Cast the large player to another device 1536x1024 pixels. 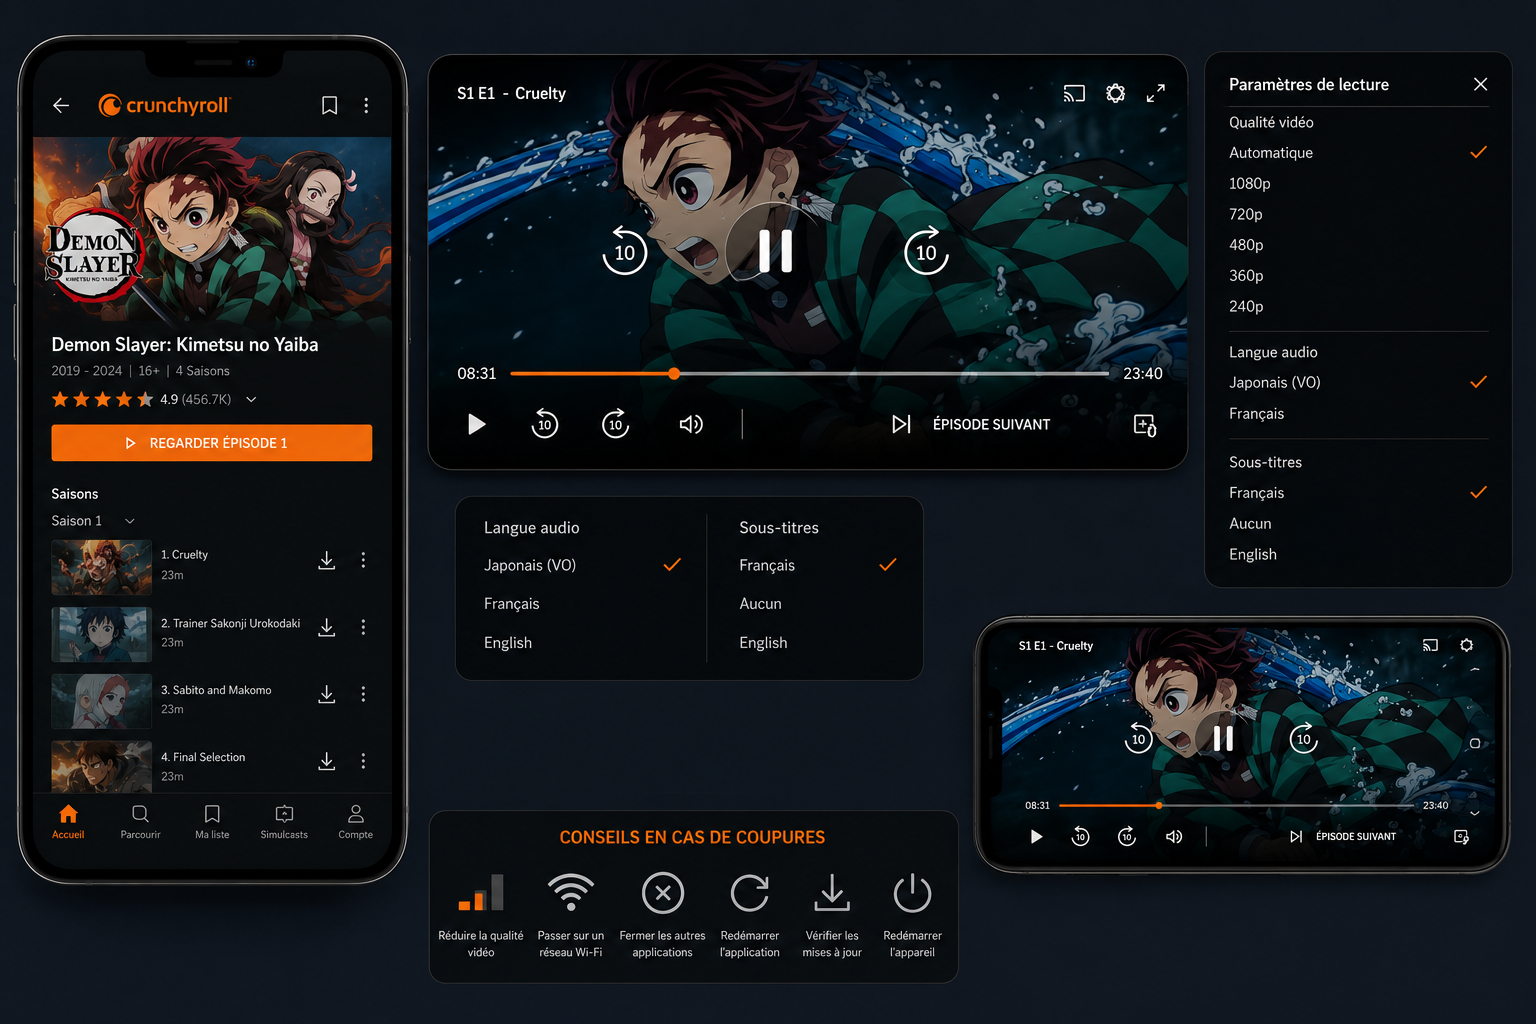1074,94
